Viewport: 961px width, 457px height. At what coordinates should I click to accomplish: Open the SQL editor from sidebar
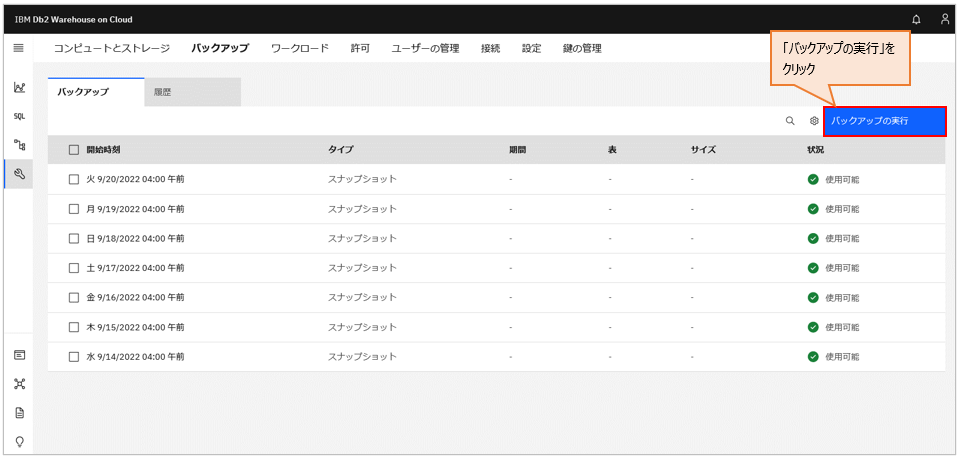click(19, 116)
